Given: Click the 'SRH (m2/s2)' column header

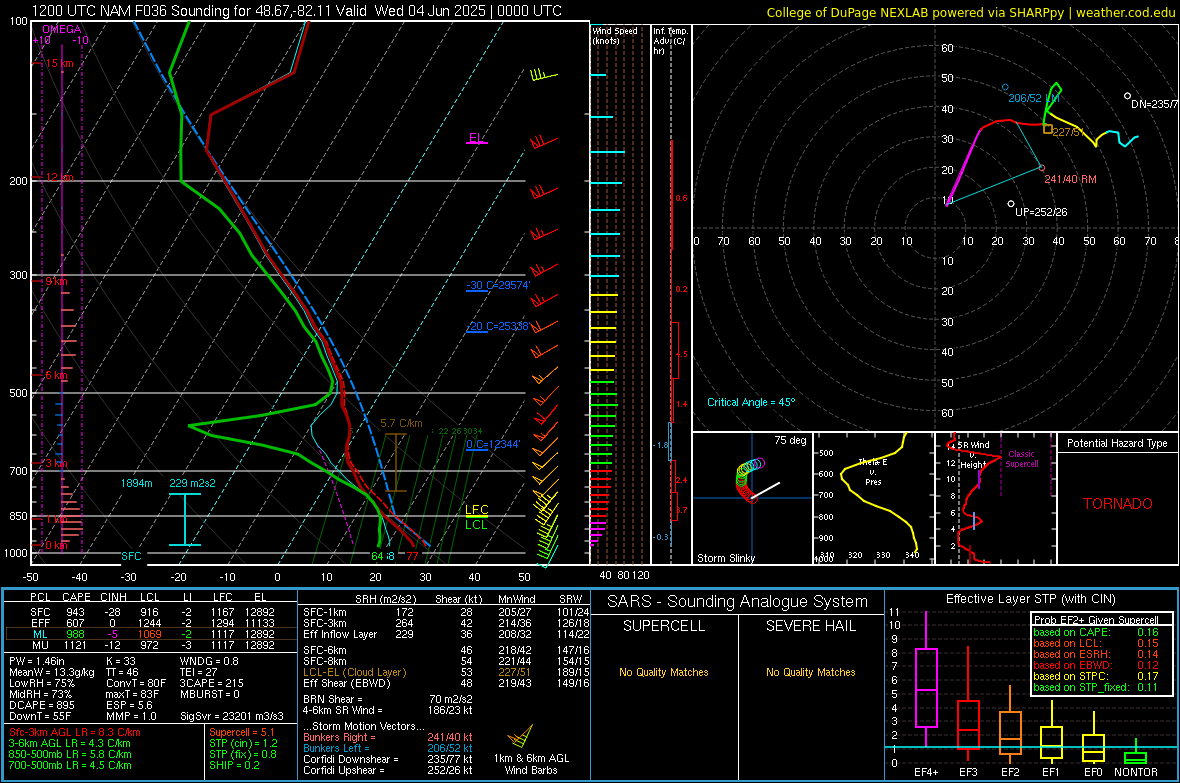Looking at the screenshot, I should point(386,599).
